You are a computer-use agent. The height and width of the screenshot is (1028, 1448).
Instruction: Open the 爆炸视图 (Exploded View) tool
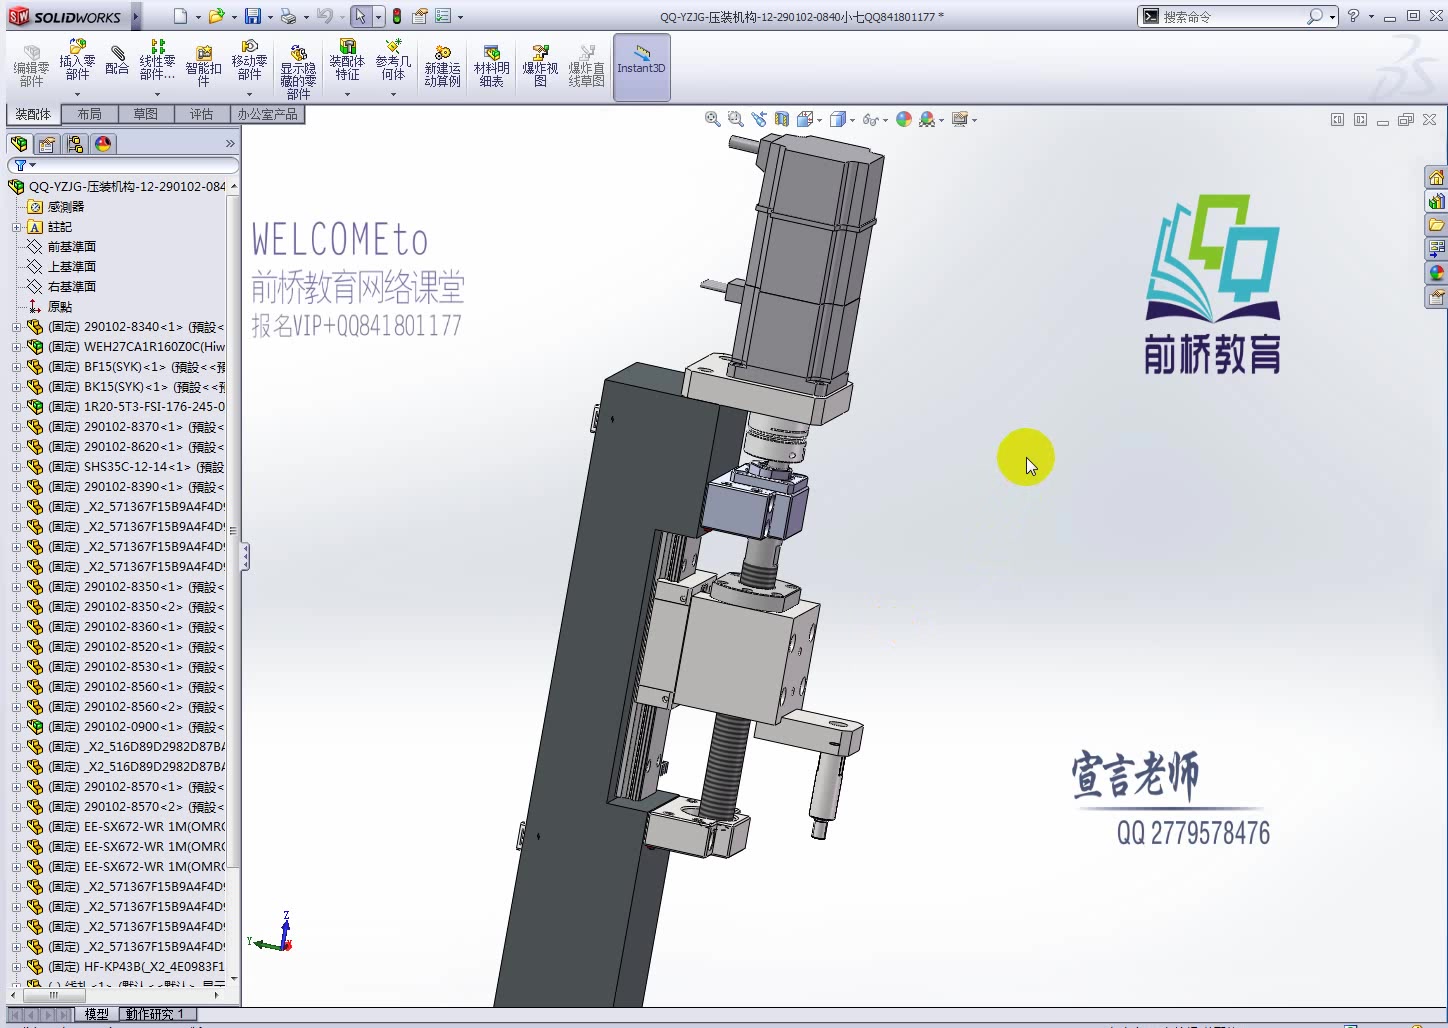pos(539,60)
